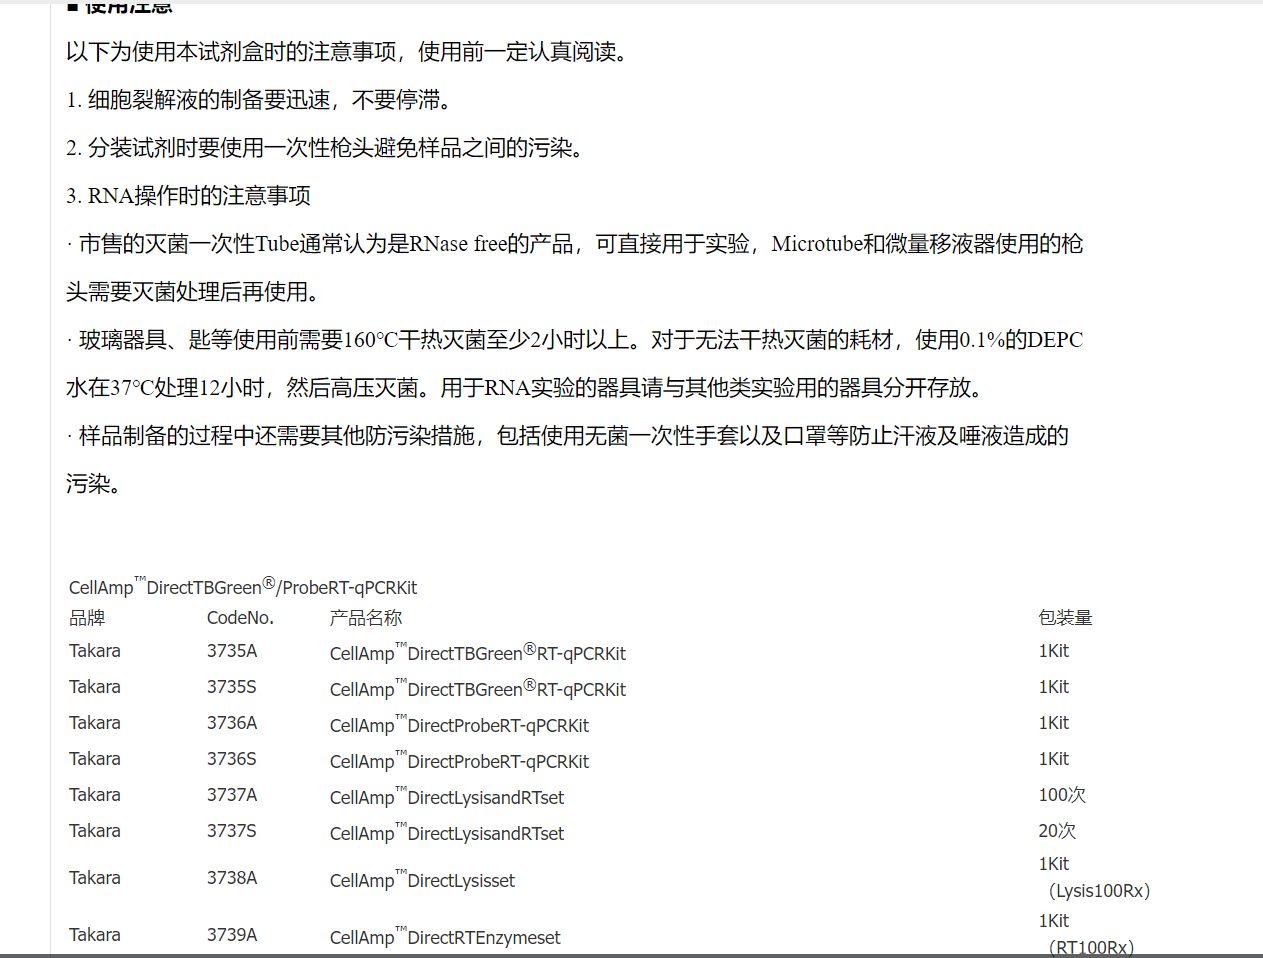This screenshot has width=1263, height=958.
Task: Choose code number 3738A
Action: [232, 878]
